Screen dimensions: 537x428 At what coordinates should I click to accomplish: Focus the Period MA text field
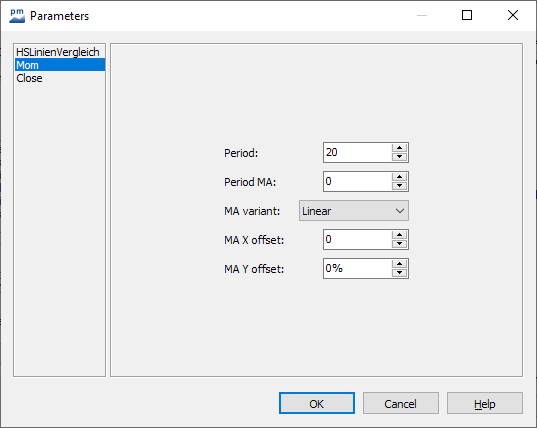click(358, 181)
